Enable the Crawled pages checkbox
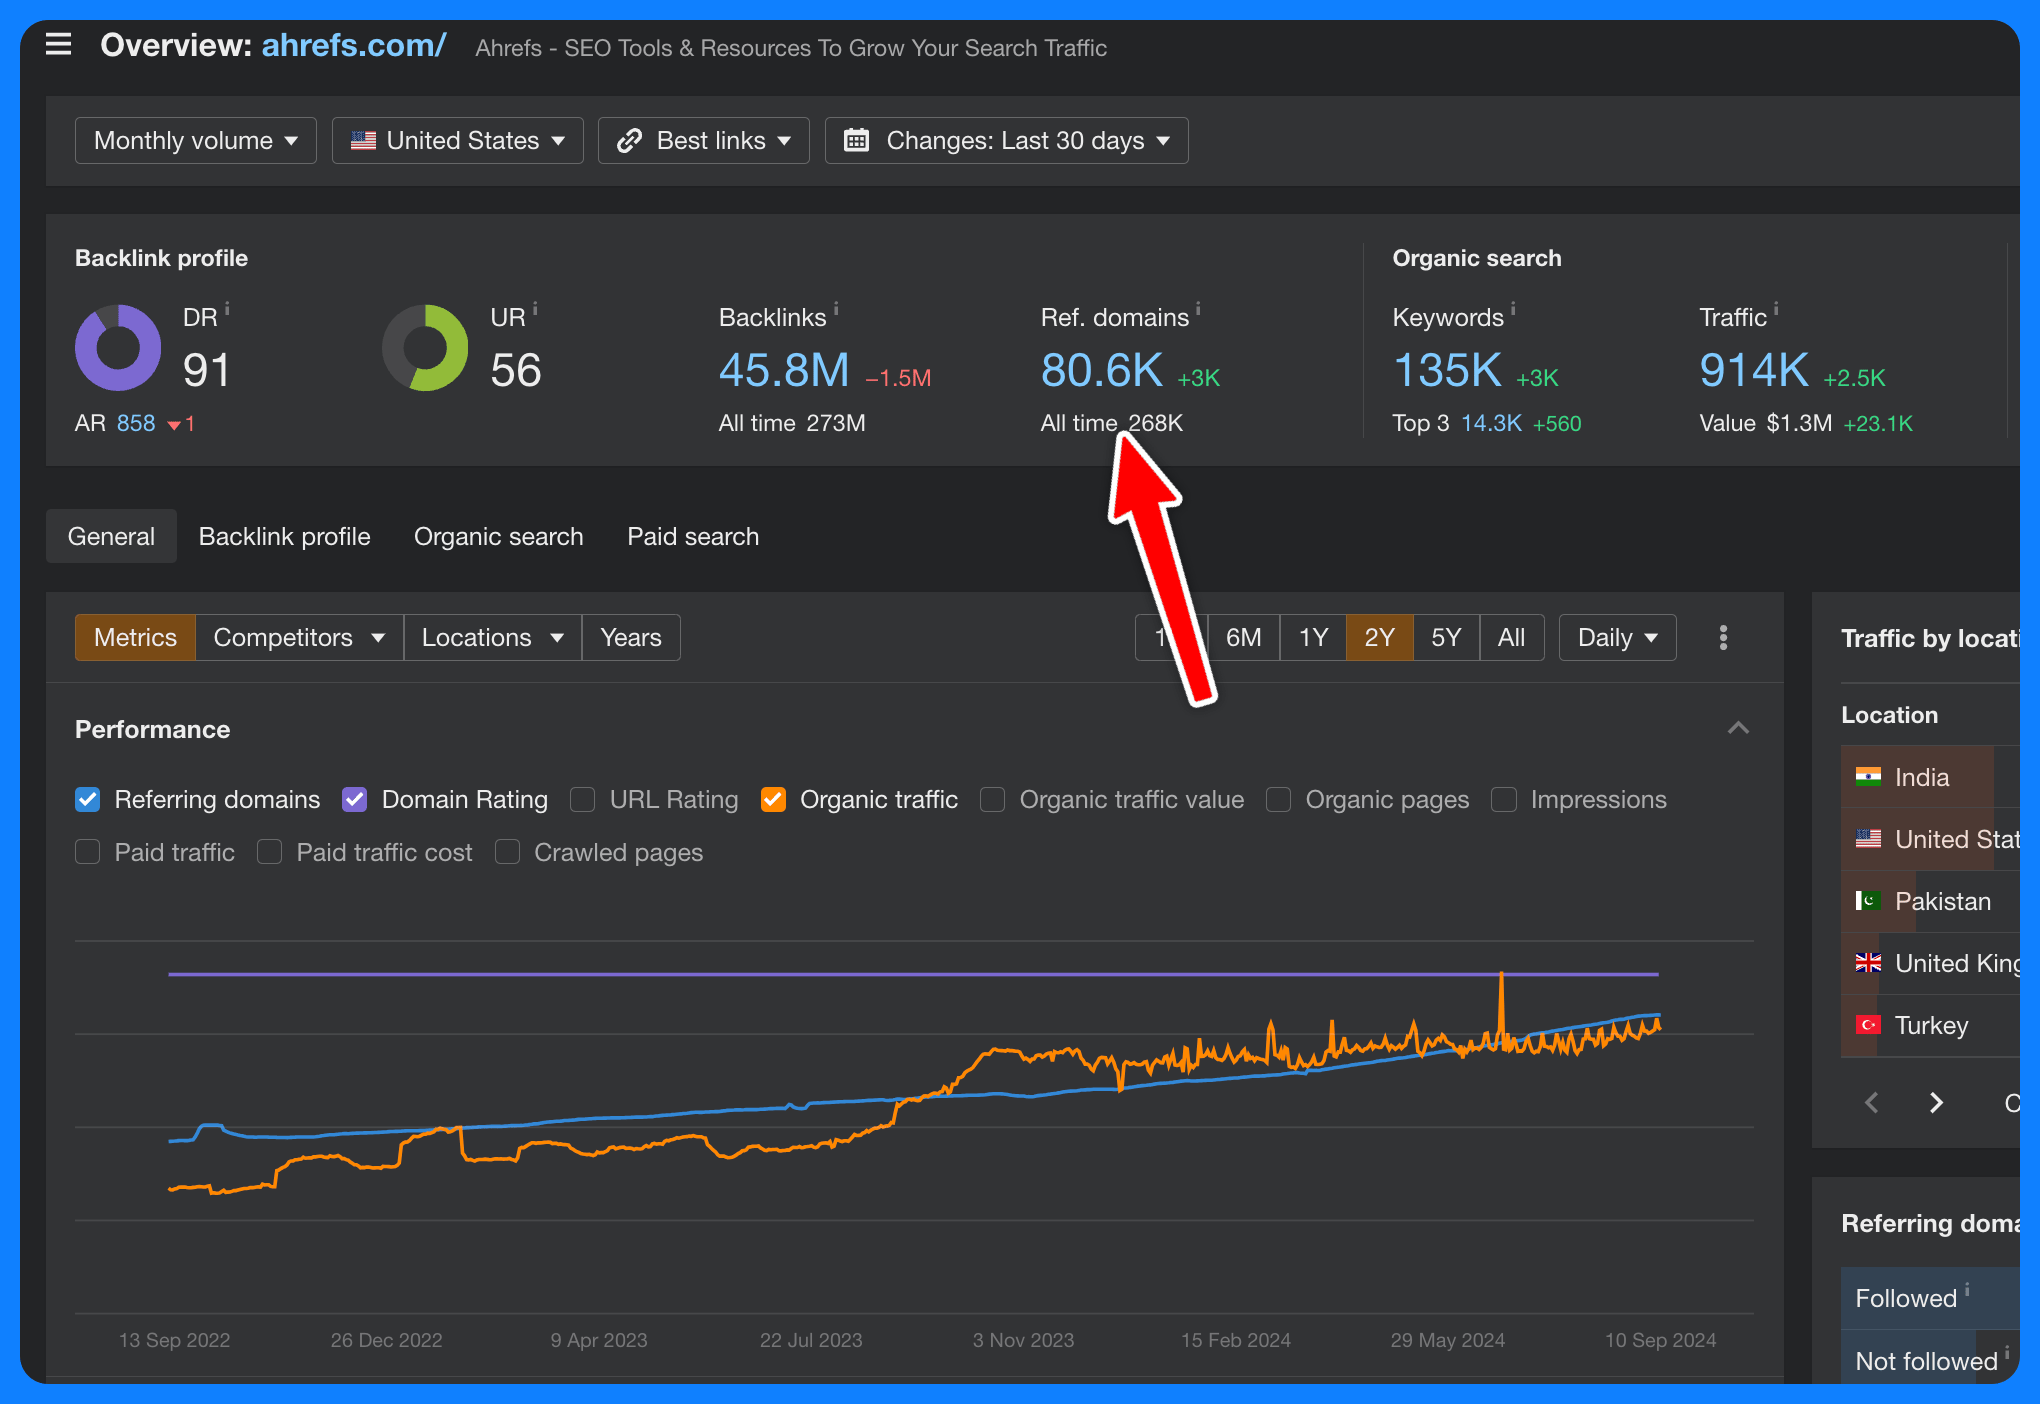2040x1404 pixels. point(508,852)
